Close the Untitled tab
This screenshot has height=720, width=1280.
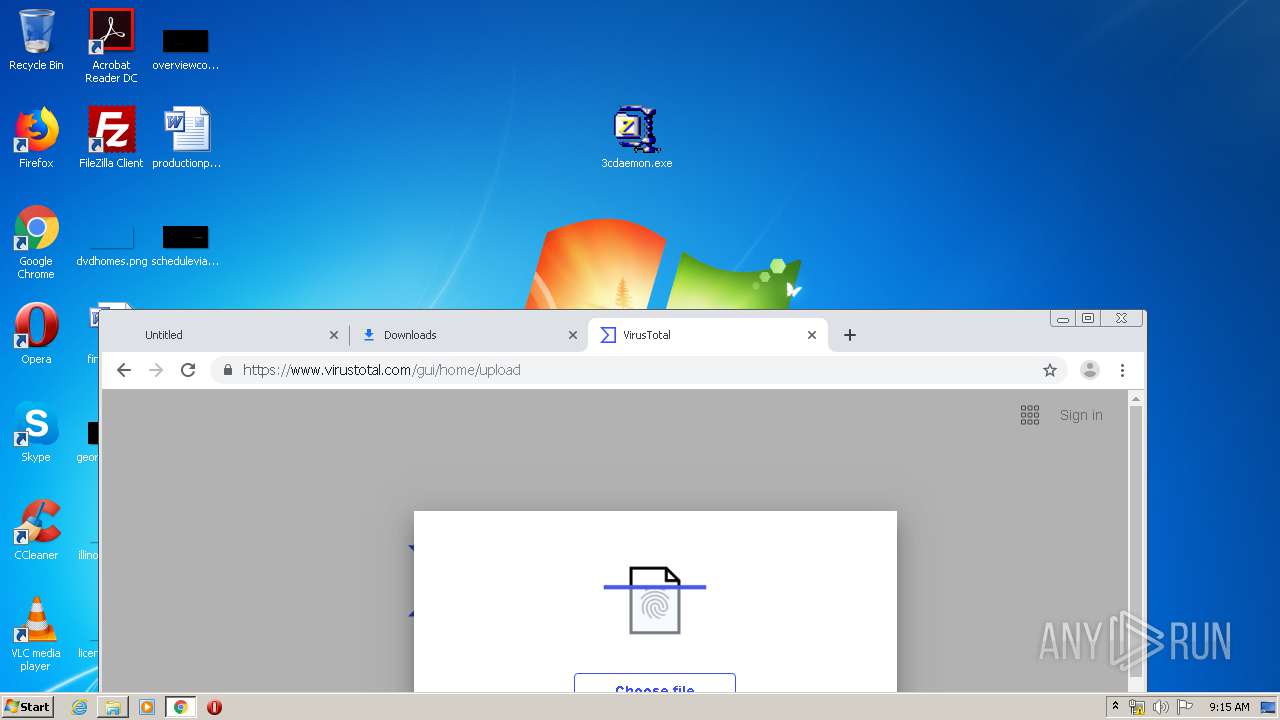(x=334, y=335)
